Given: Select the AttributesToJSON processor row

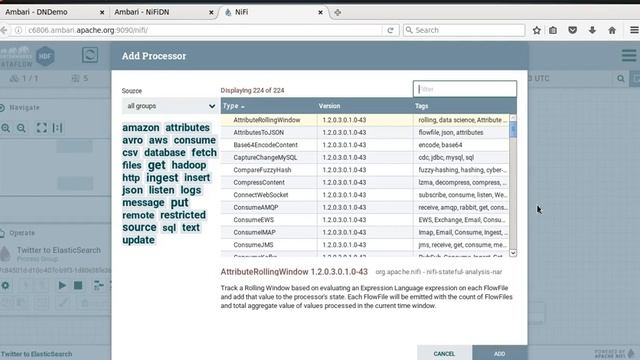Looking at the screenshot, I should 364,133.
